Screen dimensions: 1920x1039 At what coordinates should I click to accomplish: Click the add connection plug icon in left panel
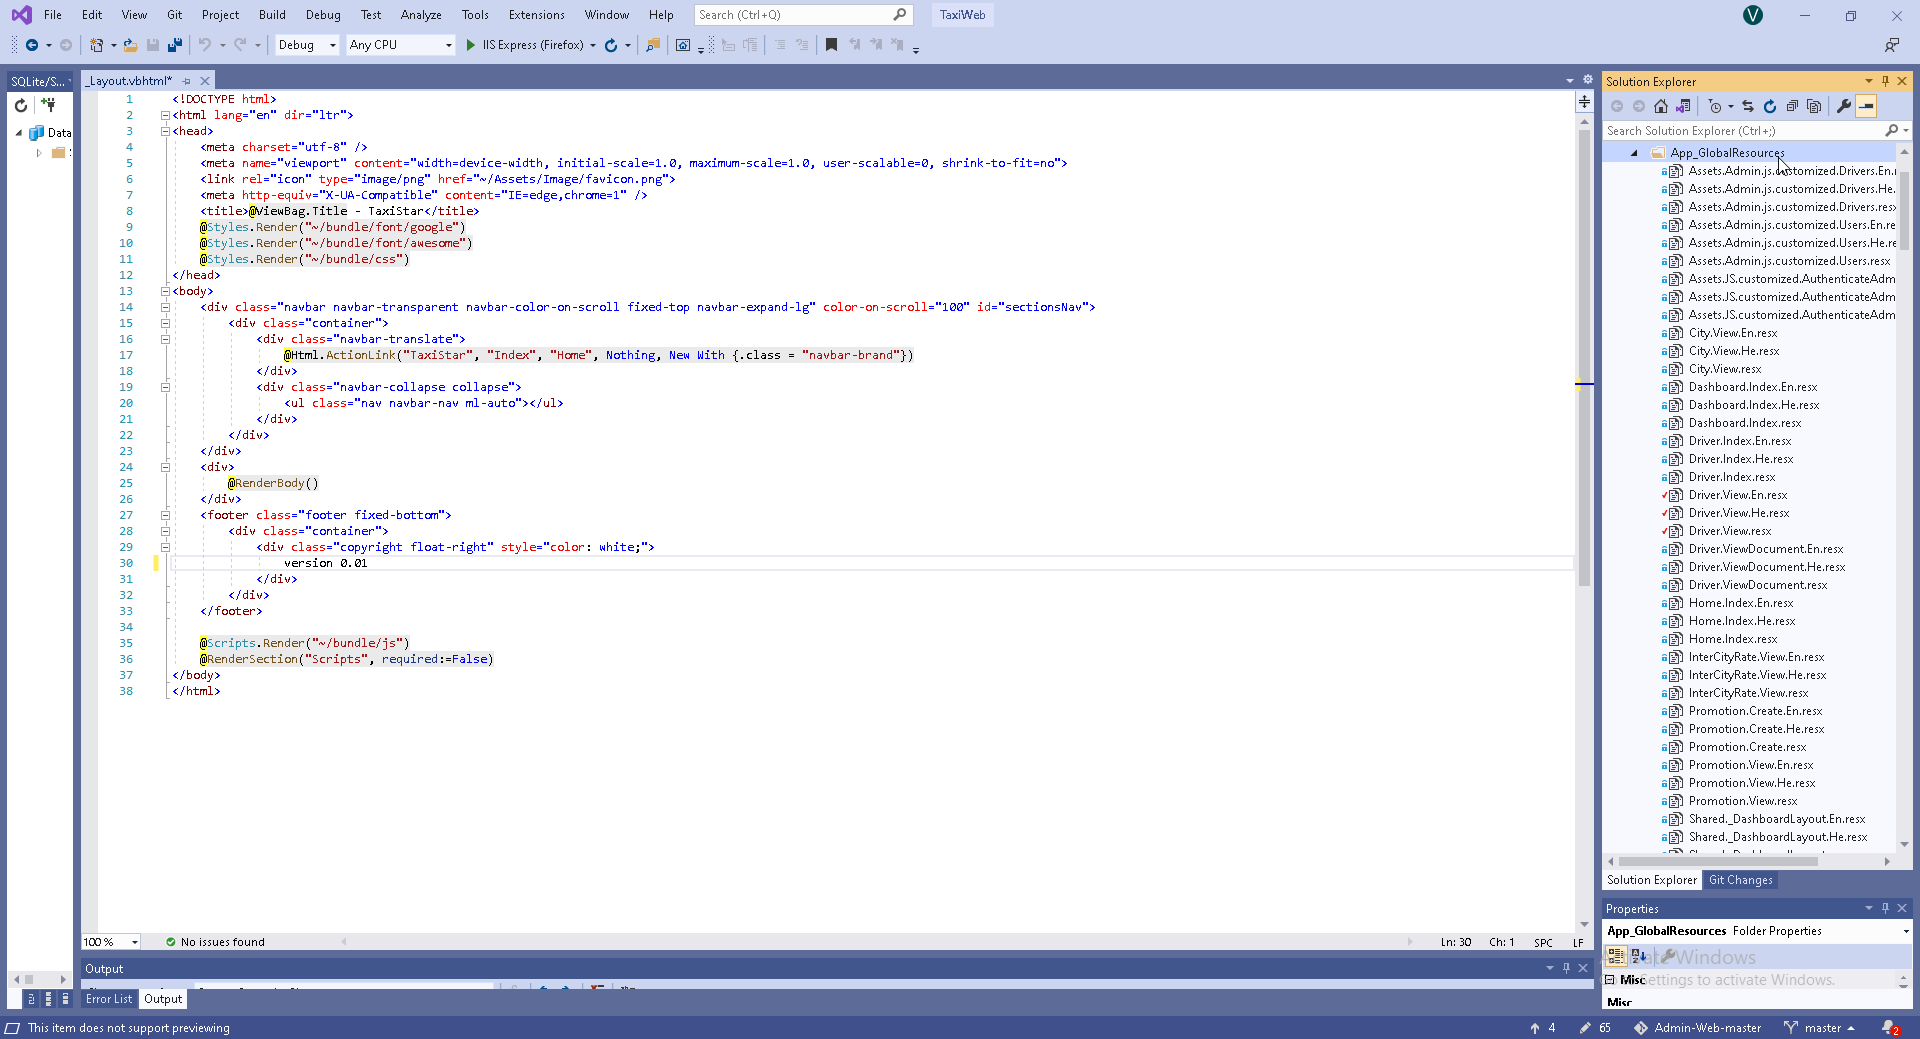[48, 105]
